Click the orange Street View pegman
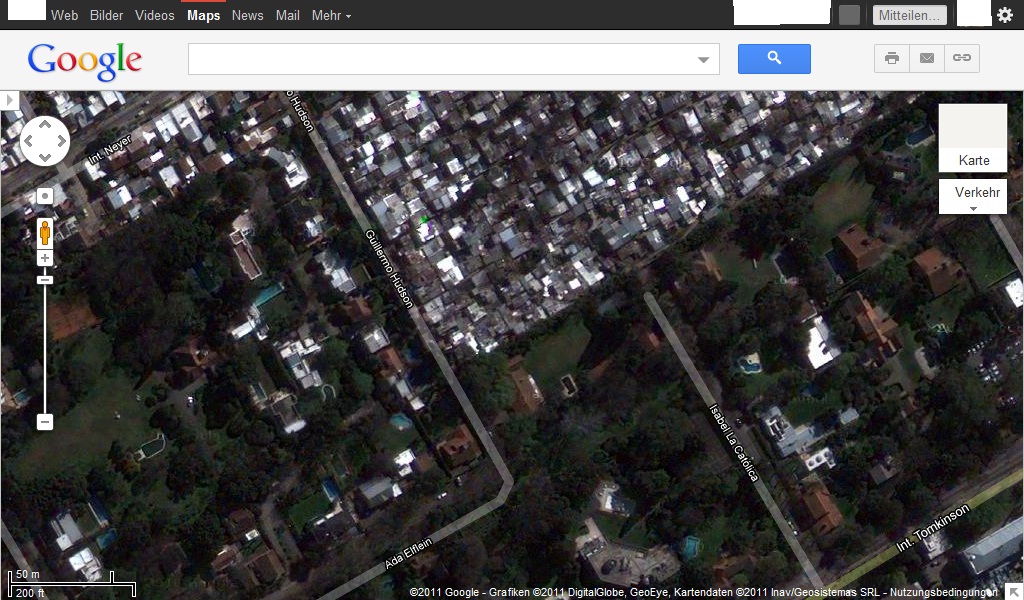 pos(45,232)
